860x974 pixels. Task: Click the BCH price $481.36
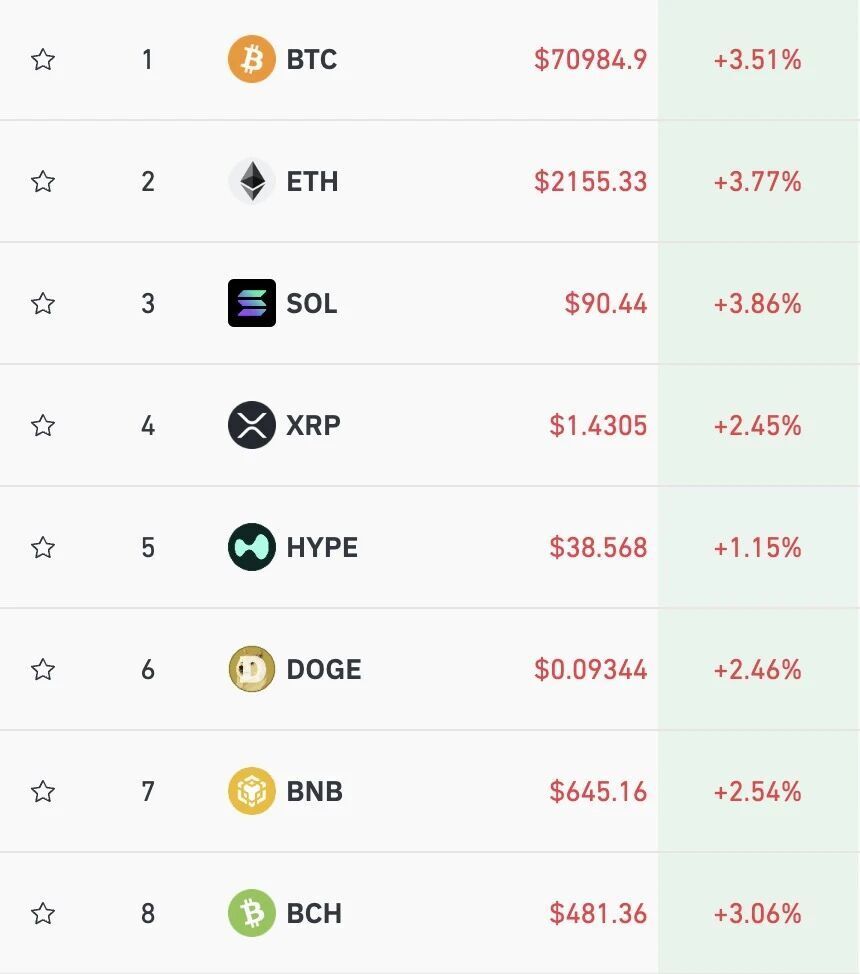click(598, 913)
